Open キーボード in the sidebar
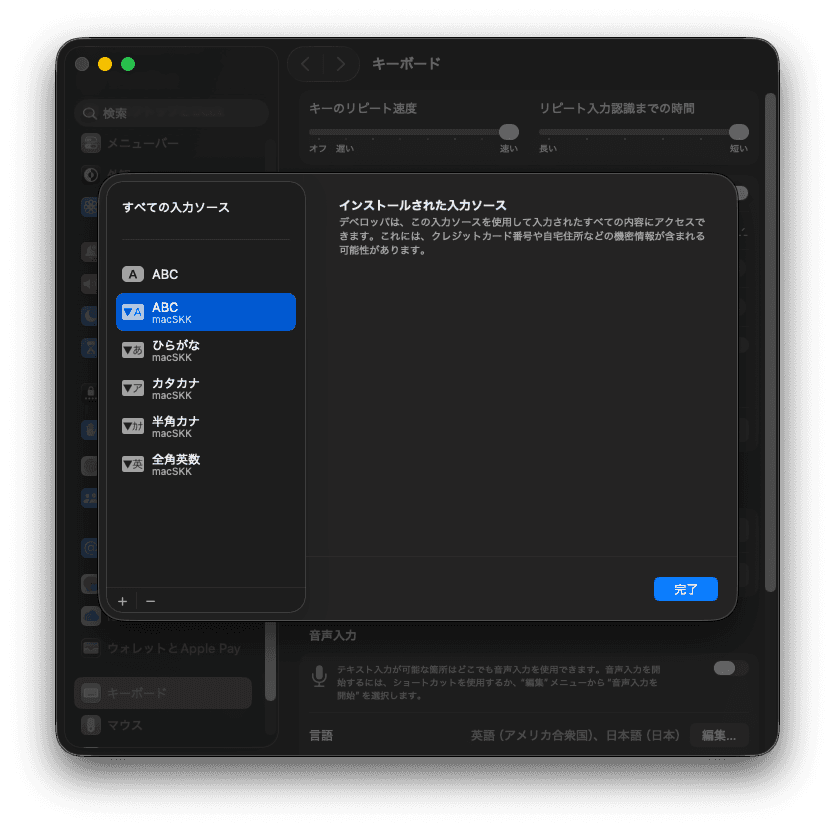 [163, 693]
